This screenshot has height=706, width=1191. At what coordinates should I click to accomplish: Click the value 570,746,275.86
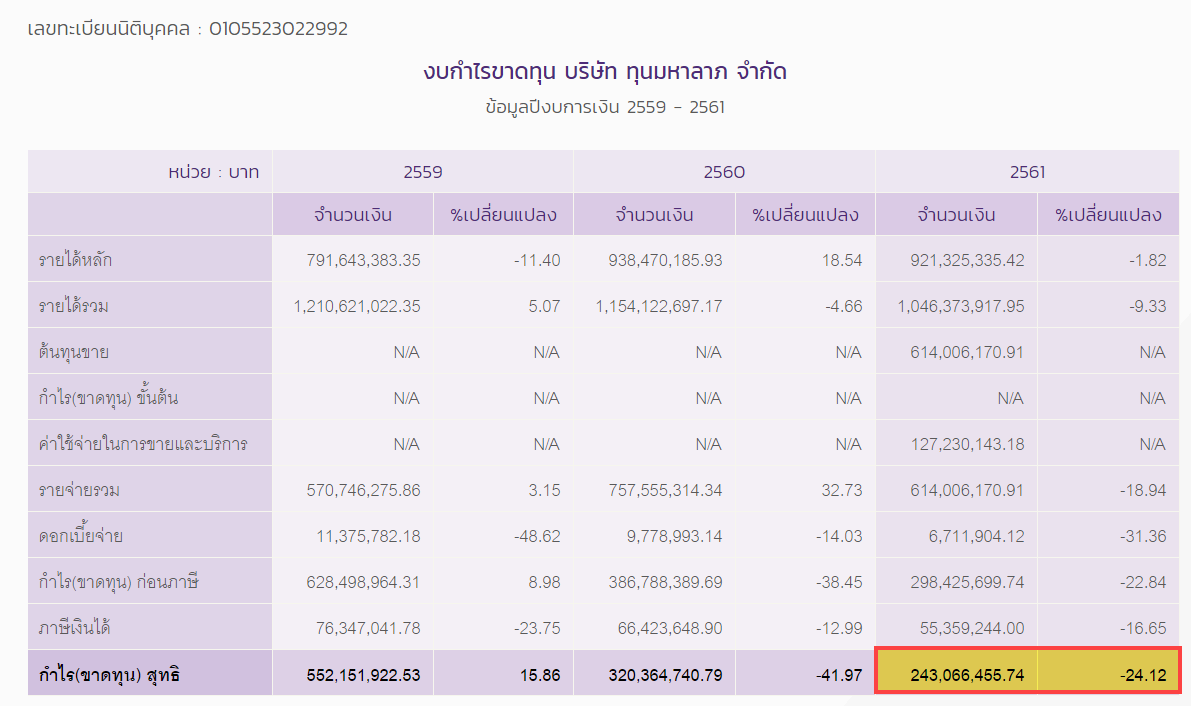[363, 490]
